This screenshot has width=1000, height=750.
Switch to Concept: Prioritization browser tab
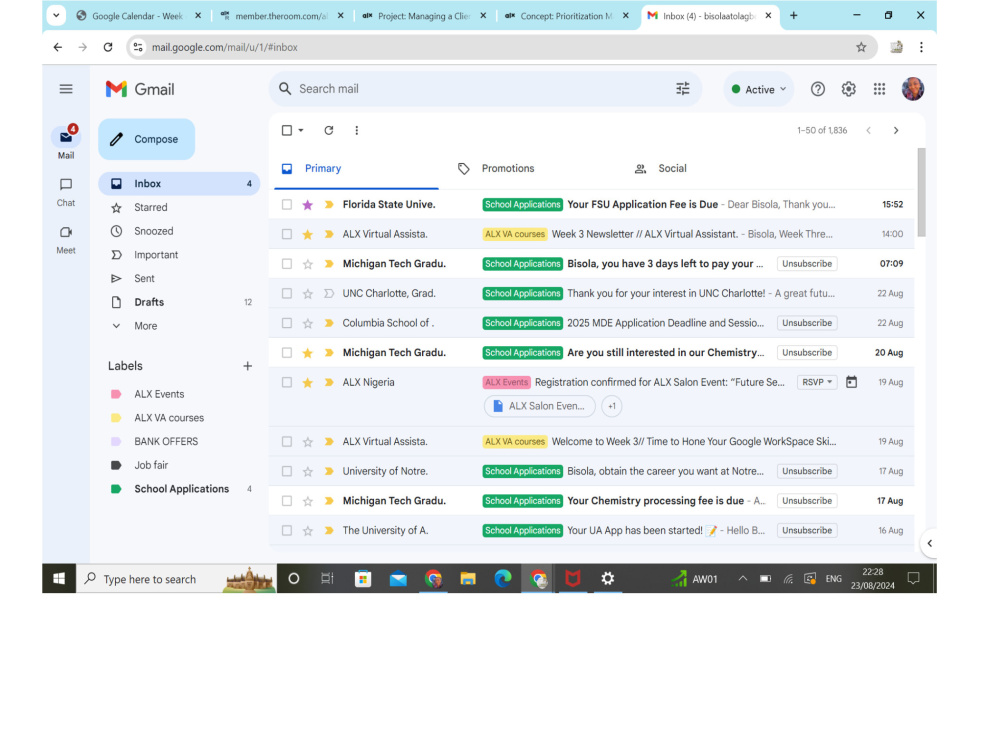pyautogui.click(x=567, y=16)
